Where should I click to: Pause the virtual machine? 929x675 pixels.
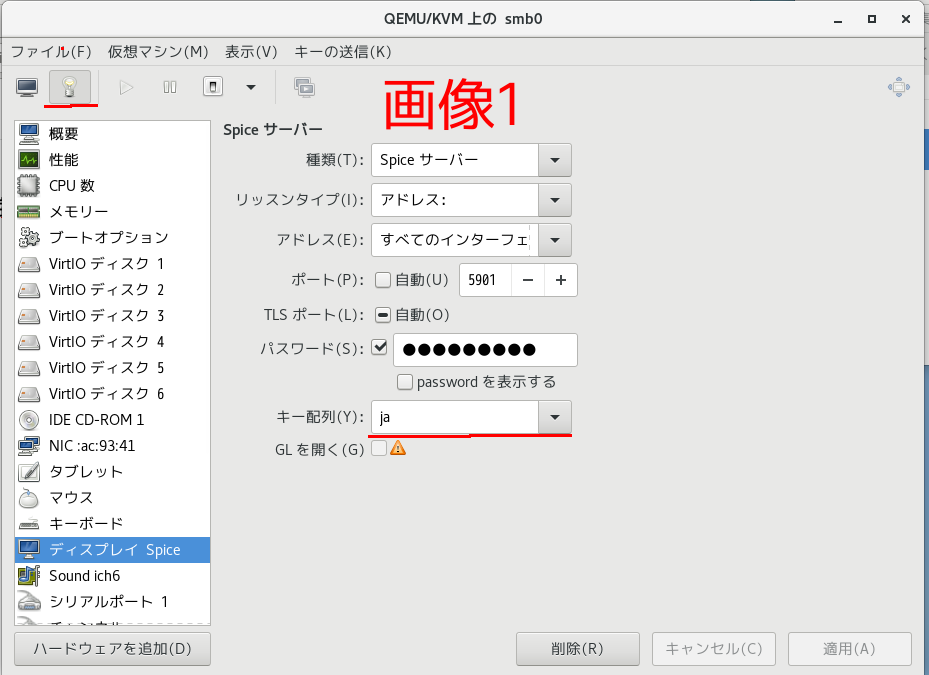coord(169,88)
